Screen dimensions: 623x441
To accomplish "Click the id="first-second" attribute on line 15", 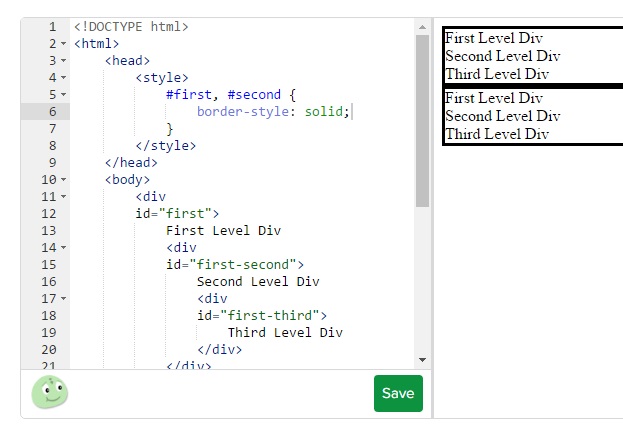I will [231, 265].
